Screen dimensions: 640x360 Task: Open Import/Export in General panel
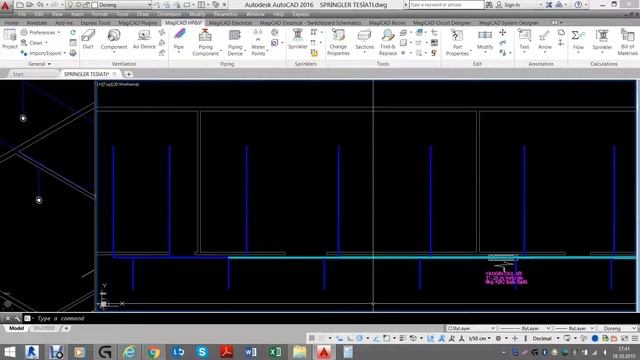[x=43, y=53]
